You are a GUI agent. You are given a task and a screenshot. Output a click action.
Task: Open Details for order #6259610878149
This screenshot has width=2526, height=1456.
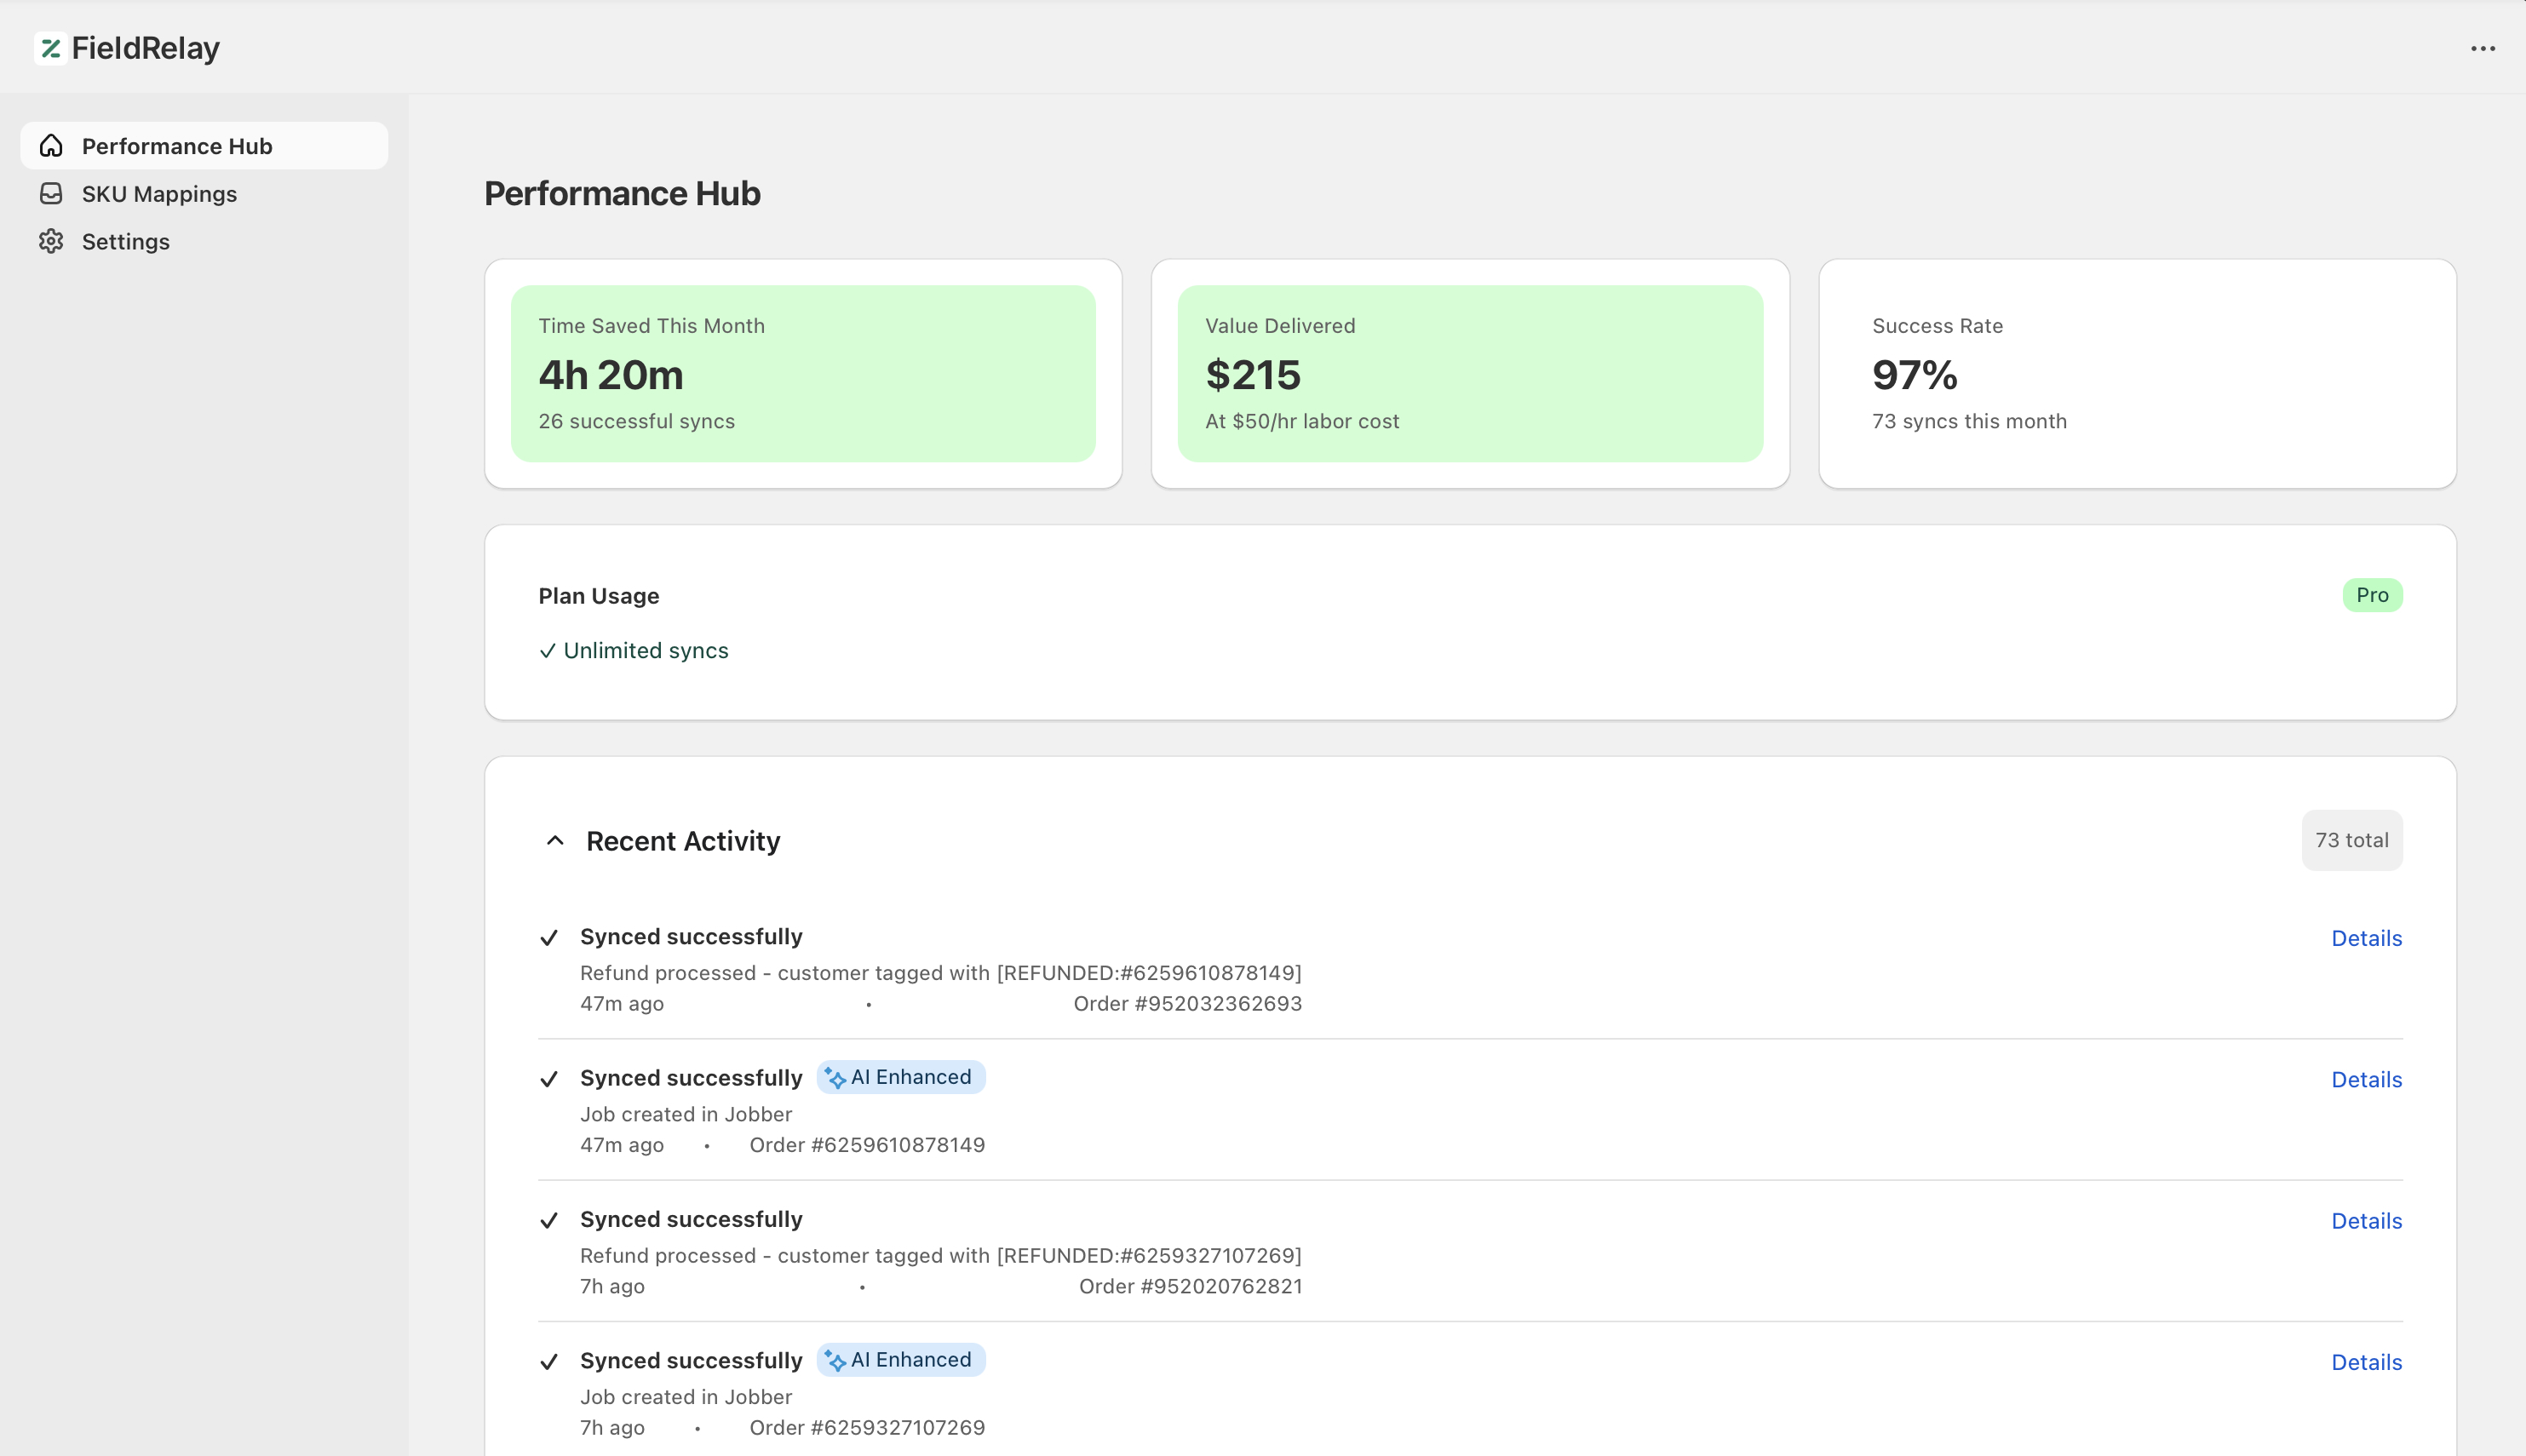coord(2365,1079)
